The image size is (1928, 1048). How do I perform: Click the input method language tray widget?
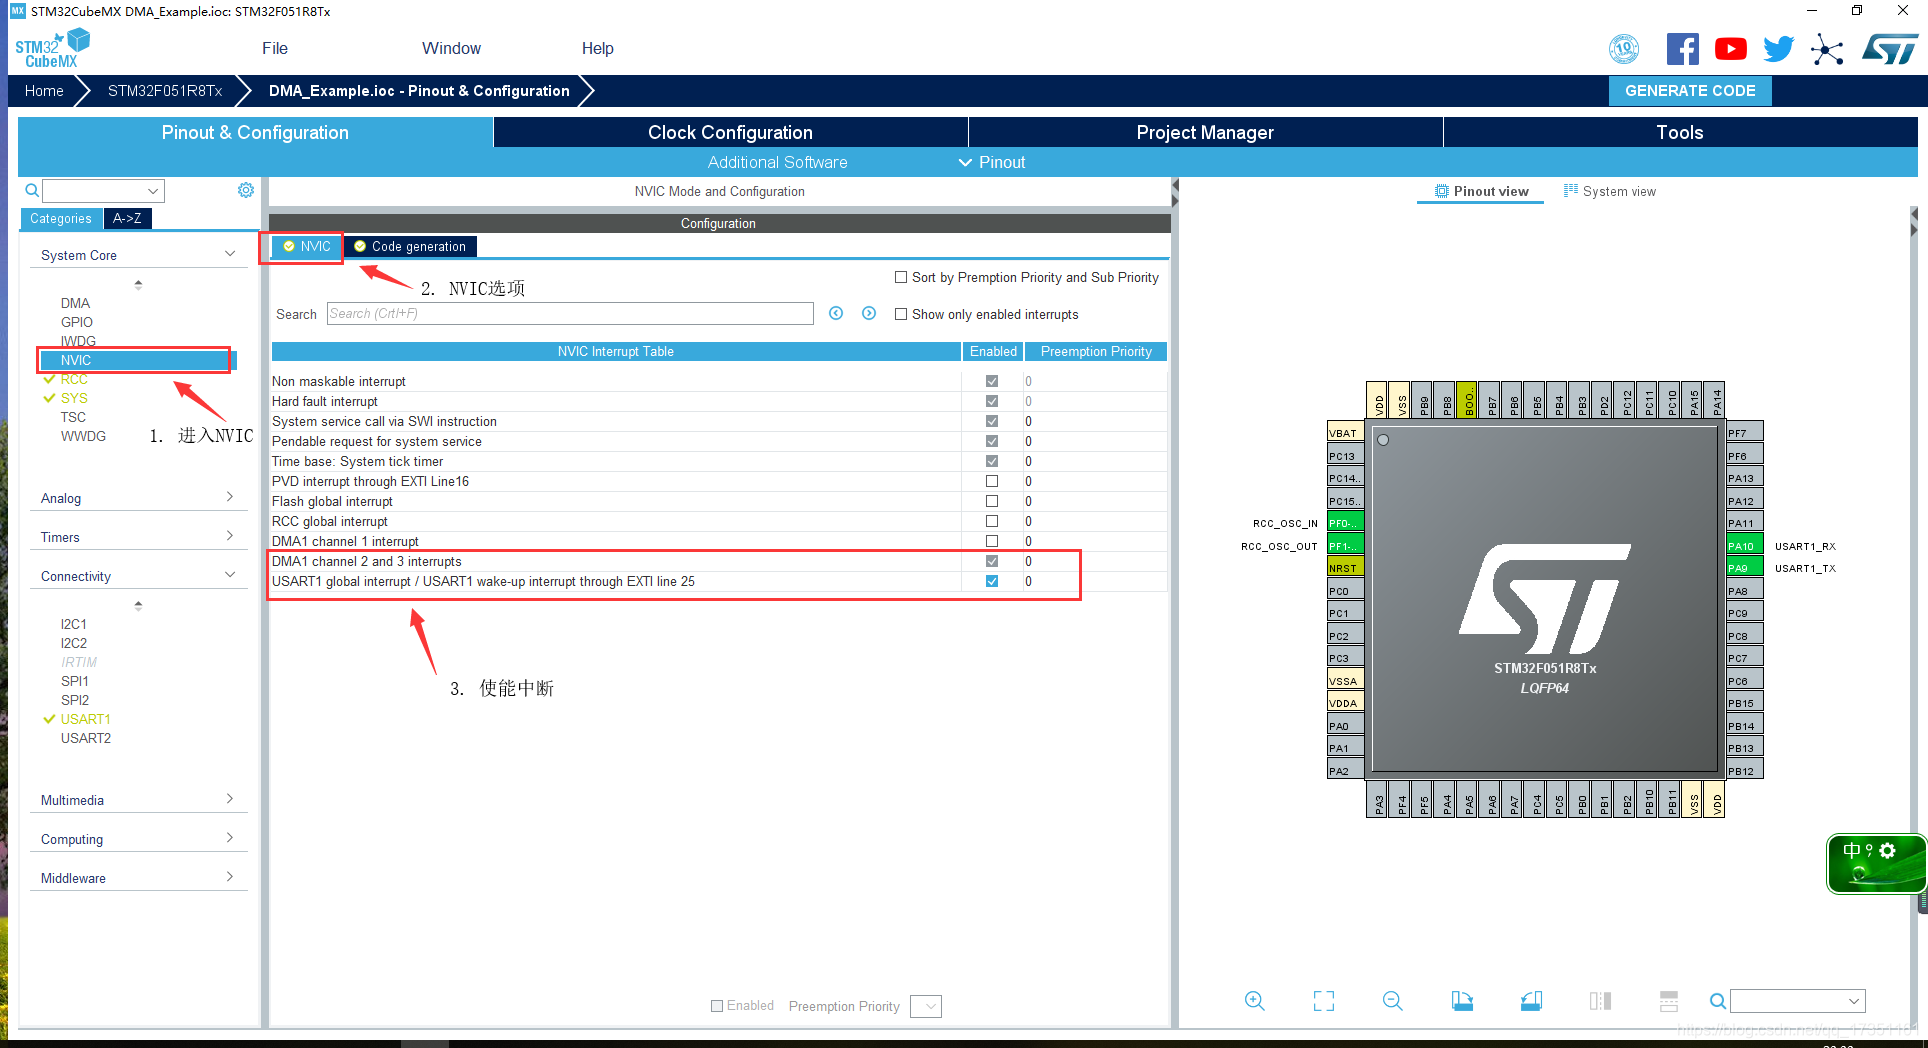pyautogui.click(x=1876, y=864)
